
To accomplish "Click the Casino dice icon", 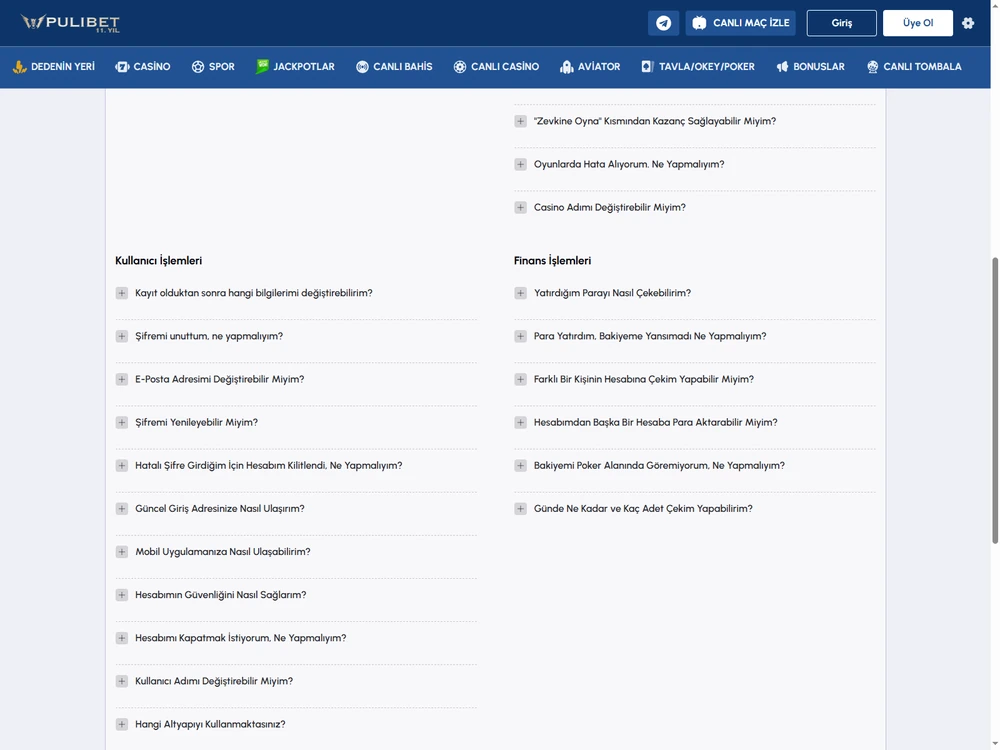I will pyautogui.click(x=122, y=66).
